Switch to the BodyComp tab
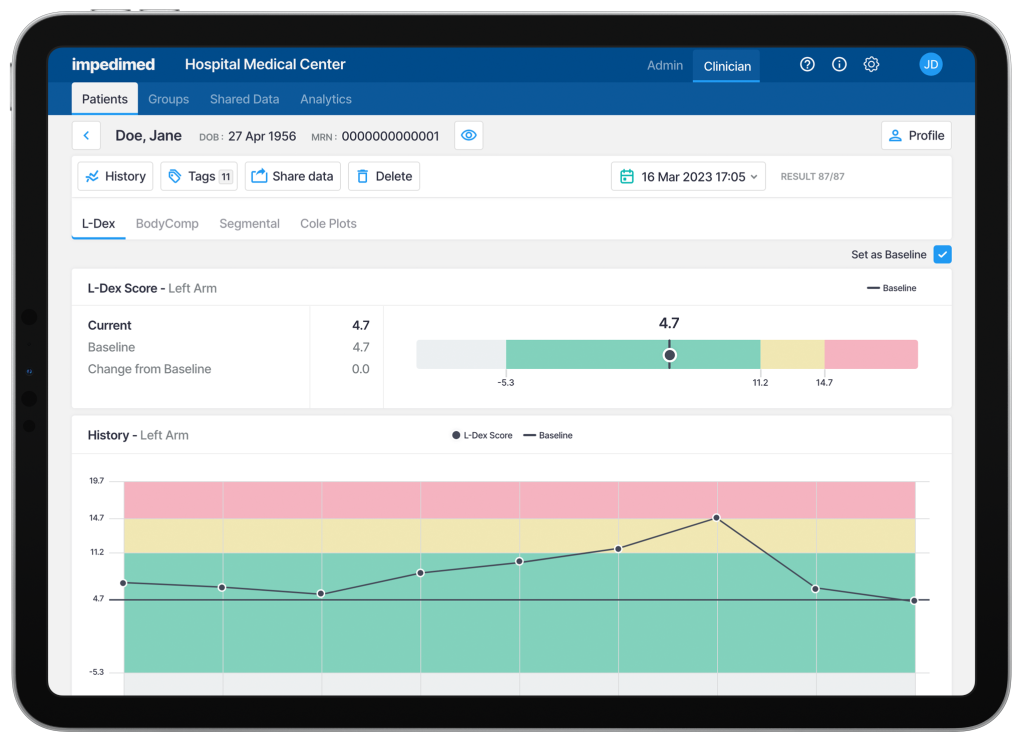Image resolution: width=1024 pixels, height=744 pixels. 167,224
